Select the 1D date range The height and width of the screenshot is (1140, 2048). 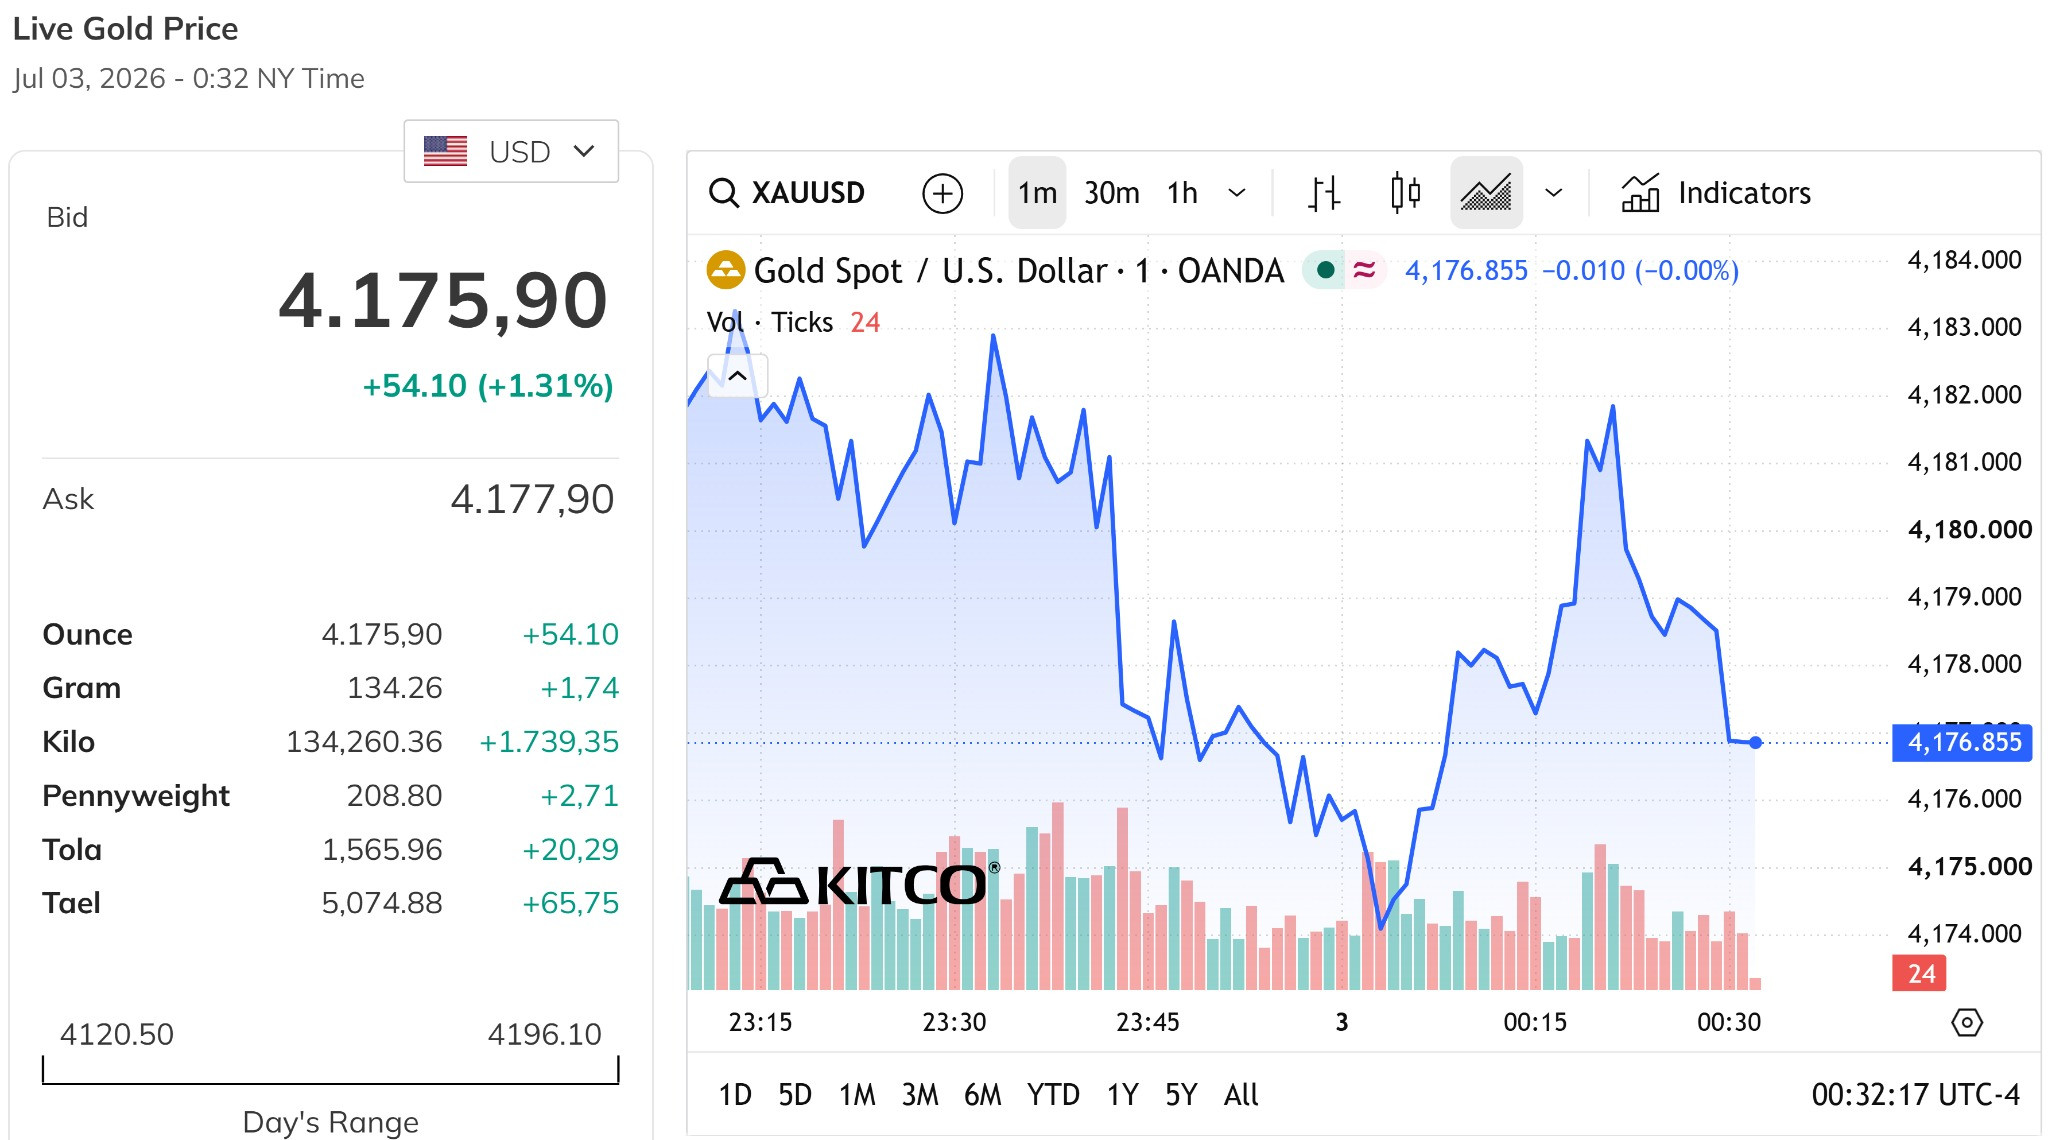click(735, 1095)
